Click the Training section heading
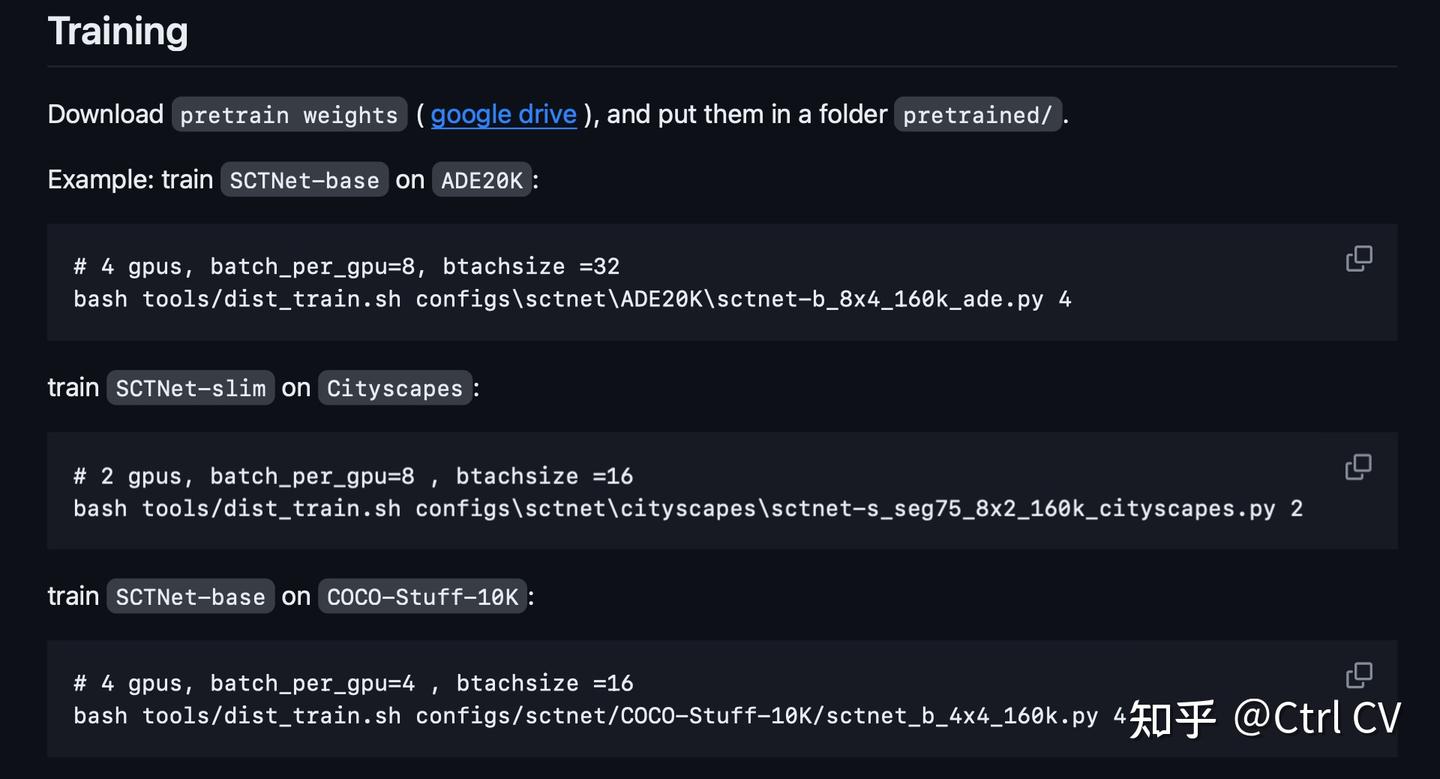The image size is (1440, 779). 118,31
